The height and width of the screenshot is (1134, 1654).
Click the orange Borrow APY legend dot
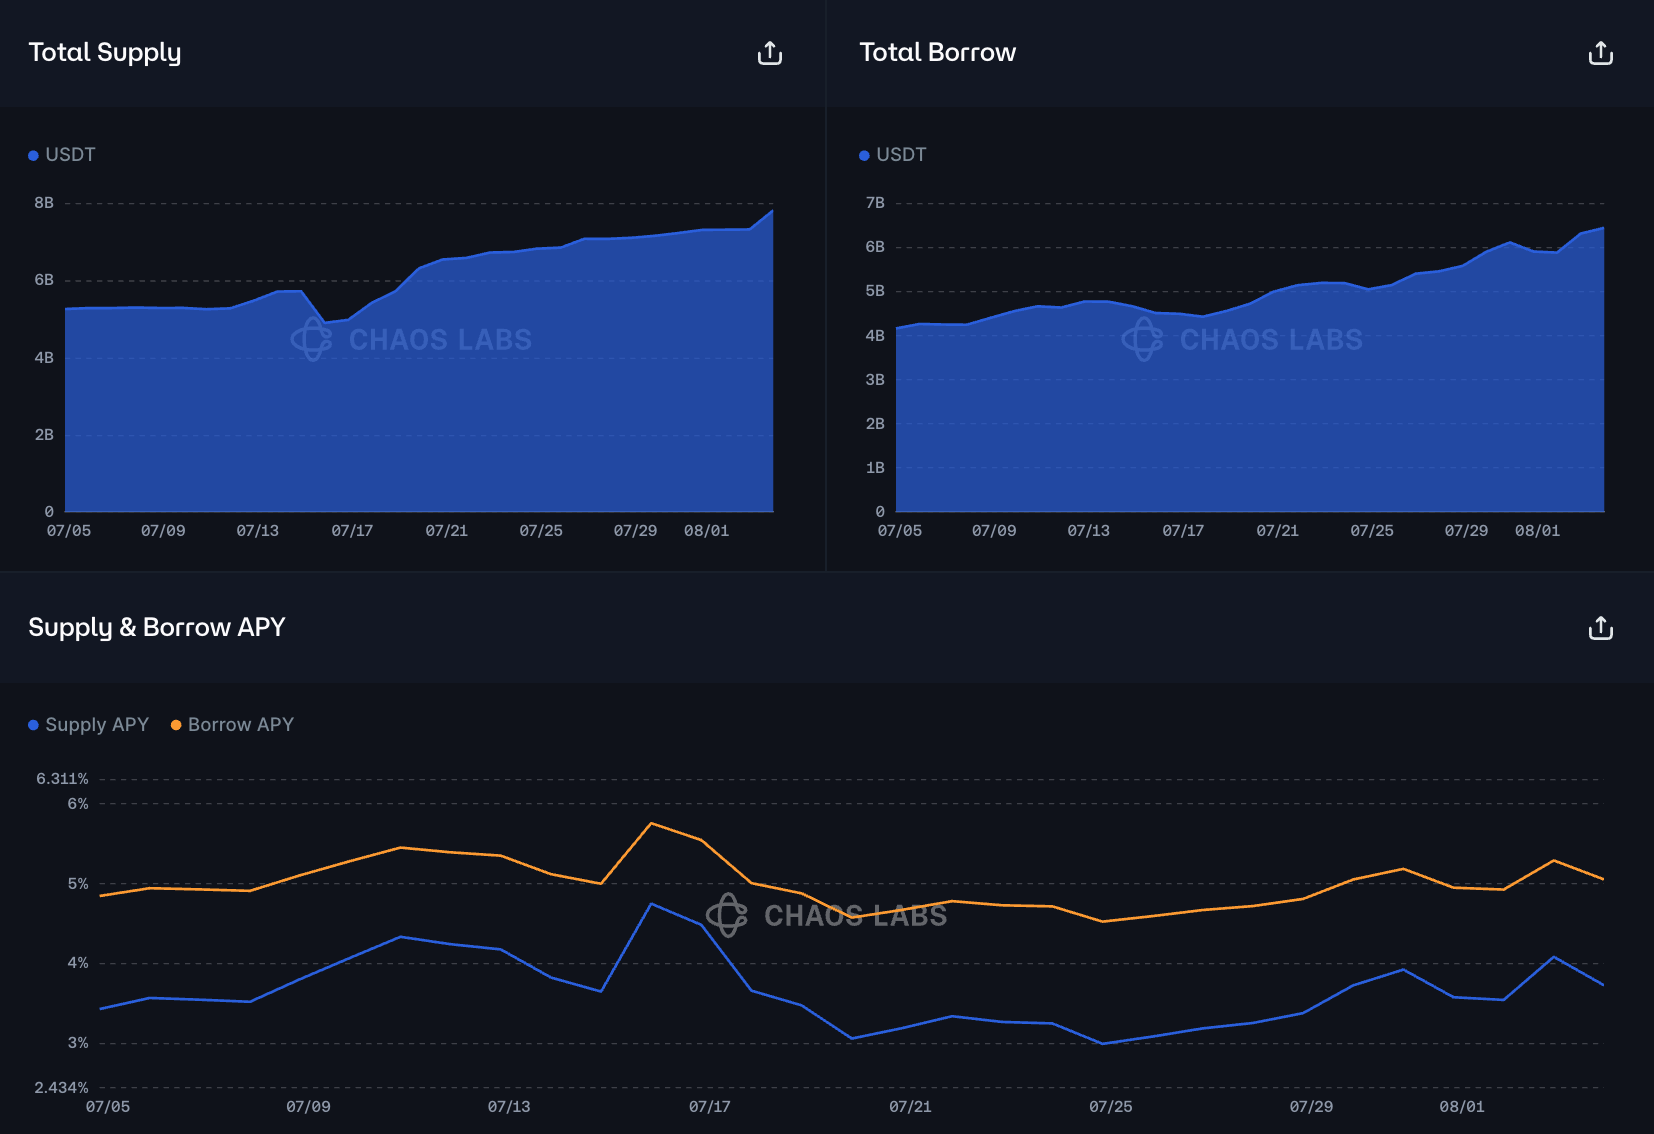pyautogui.click(x=176, y=725)
